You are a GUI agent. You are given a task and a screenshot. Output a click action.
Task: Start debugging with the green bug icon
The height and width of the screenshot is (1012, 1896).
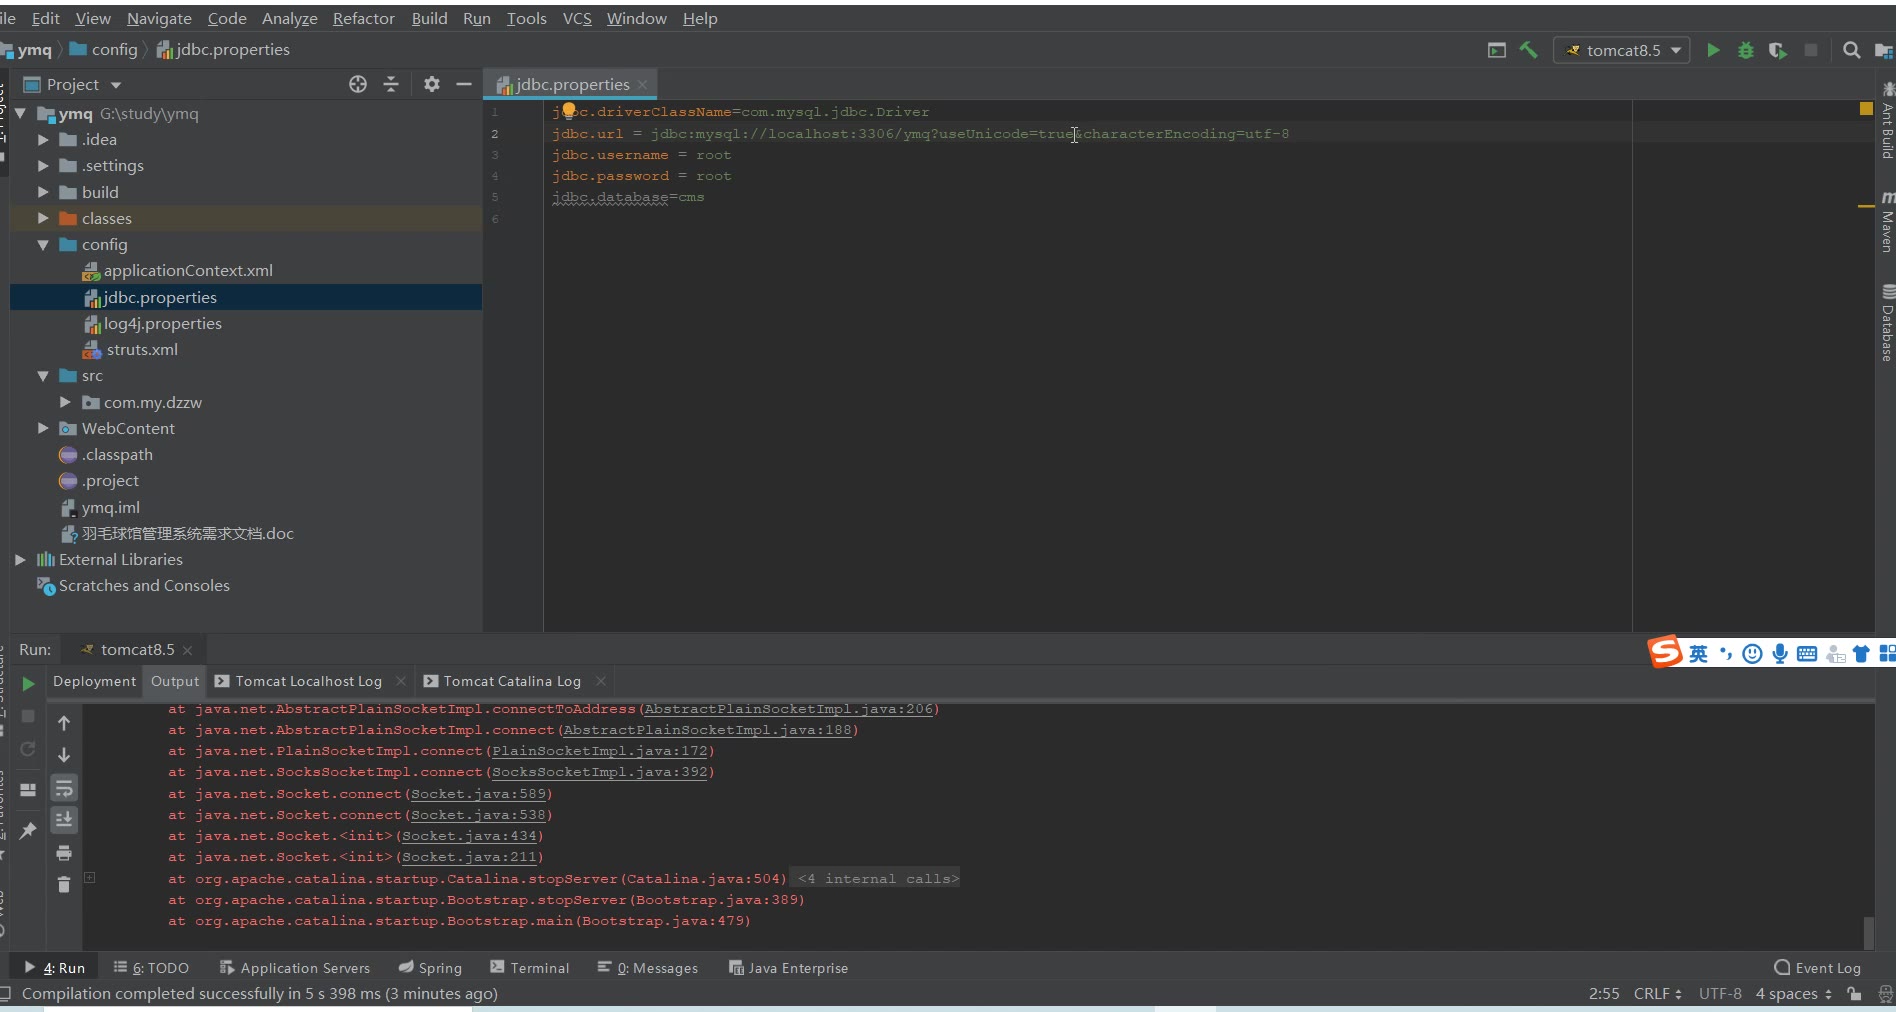(1745, 50)
